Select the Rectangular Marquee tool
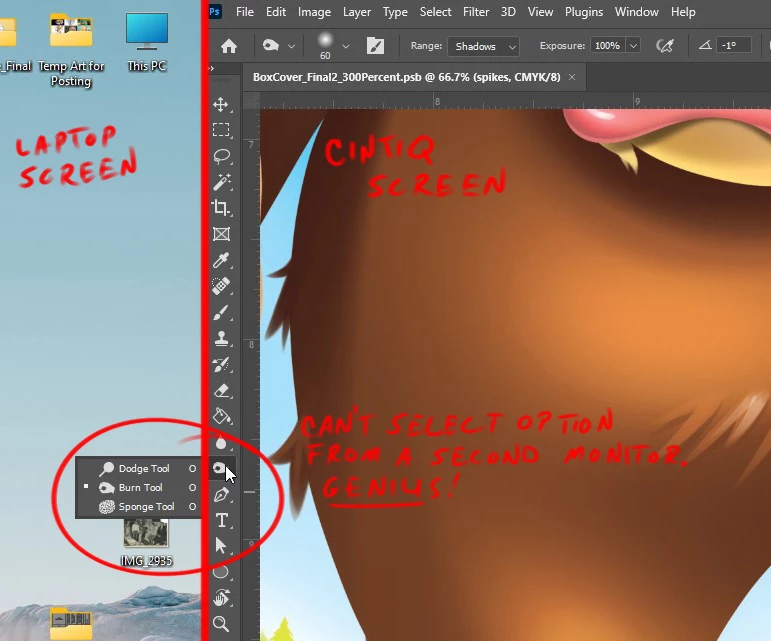Image resolution: width=771 pixels, height=641 pixels. pos(221,130)
